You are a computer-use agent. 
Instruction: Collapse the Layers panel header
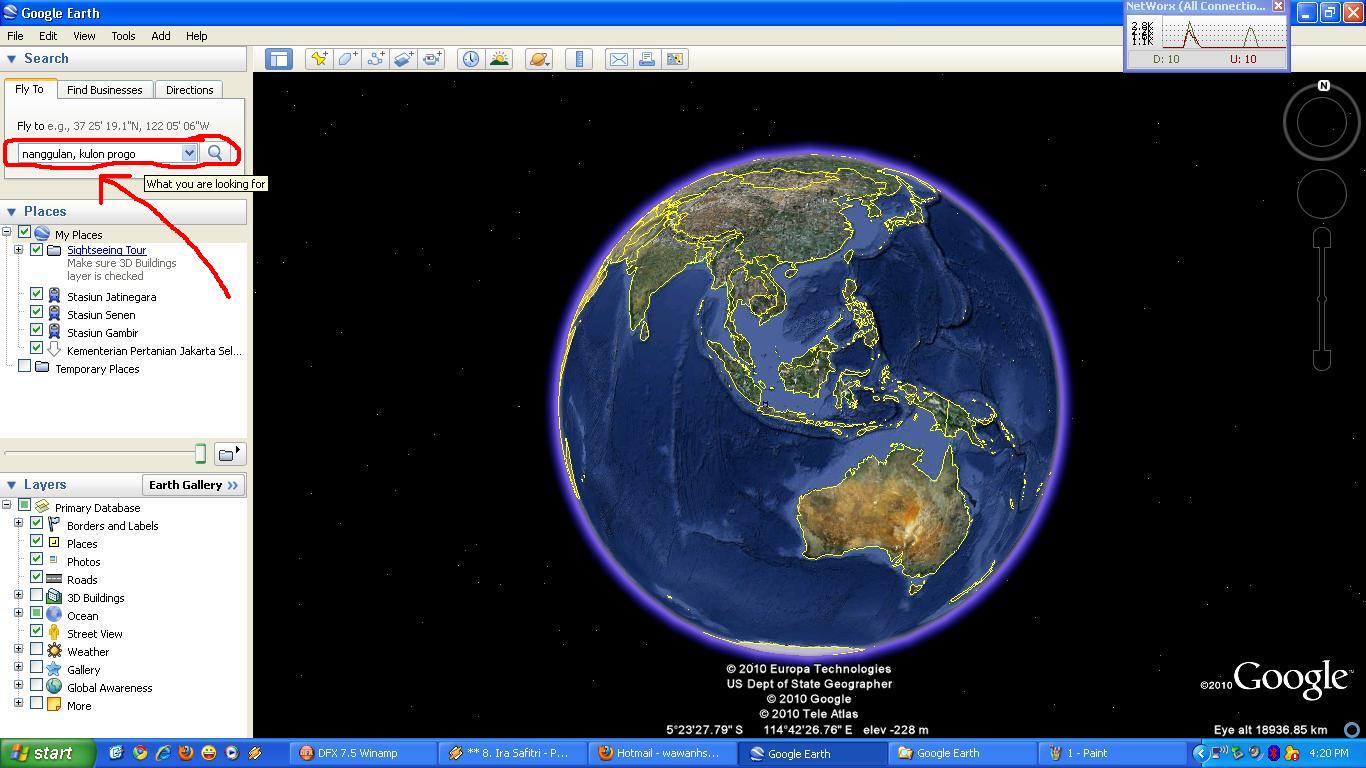point(12,485)
